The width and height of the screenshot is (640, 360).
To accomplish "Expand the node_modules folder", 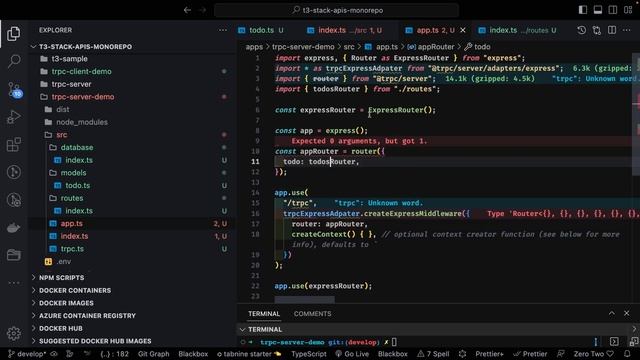I will 82,122.
